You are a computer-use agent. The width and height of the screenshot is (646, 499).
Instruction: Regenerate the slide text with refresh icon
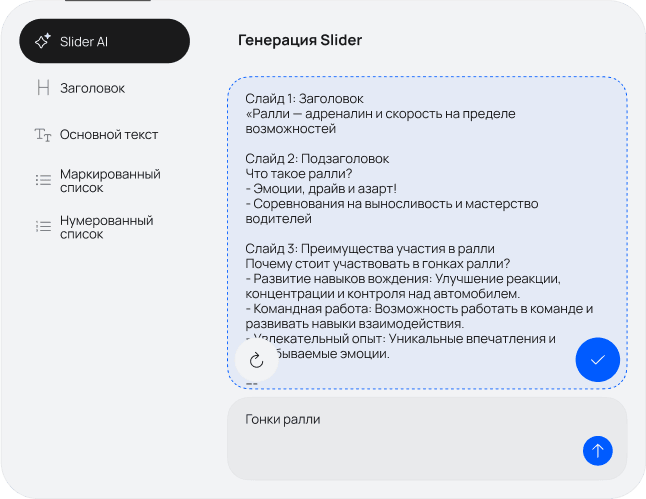point(256,360)
